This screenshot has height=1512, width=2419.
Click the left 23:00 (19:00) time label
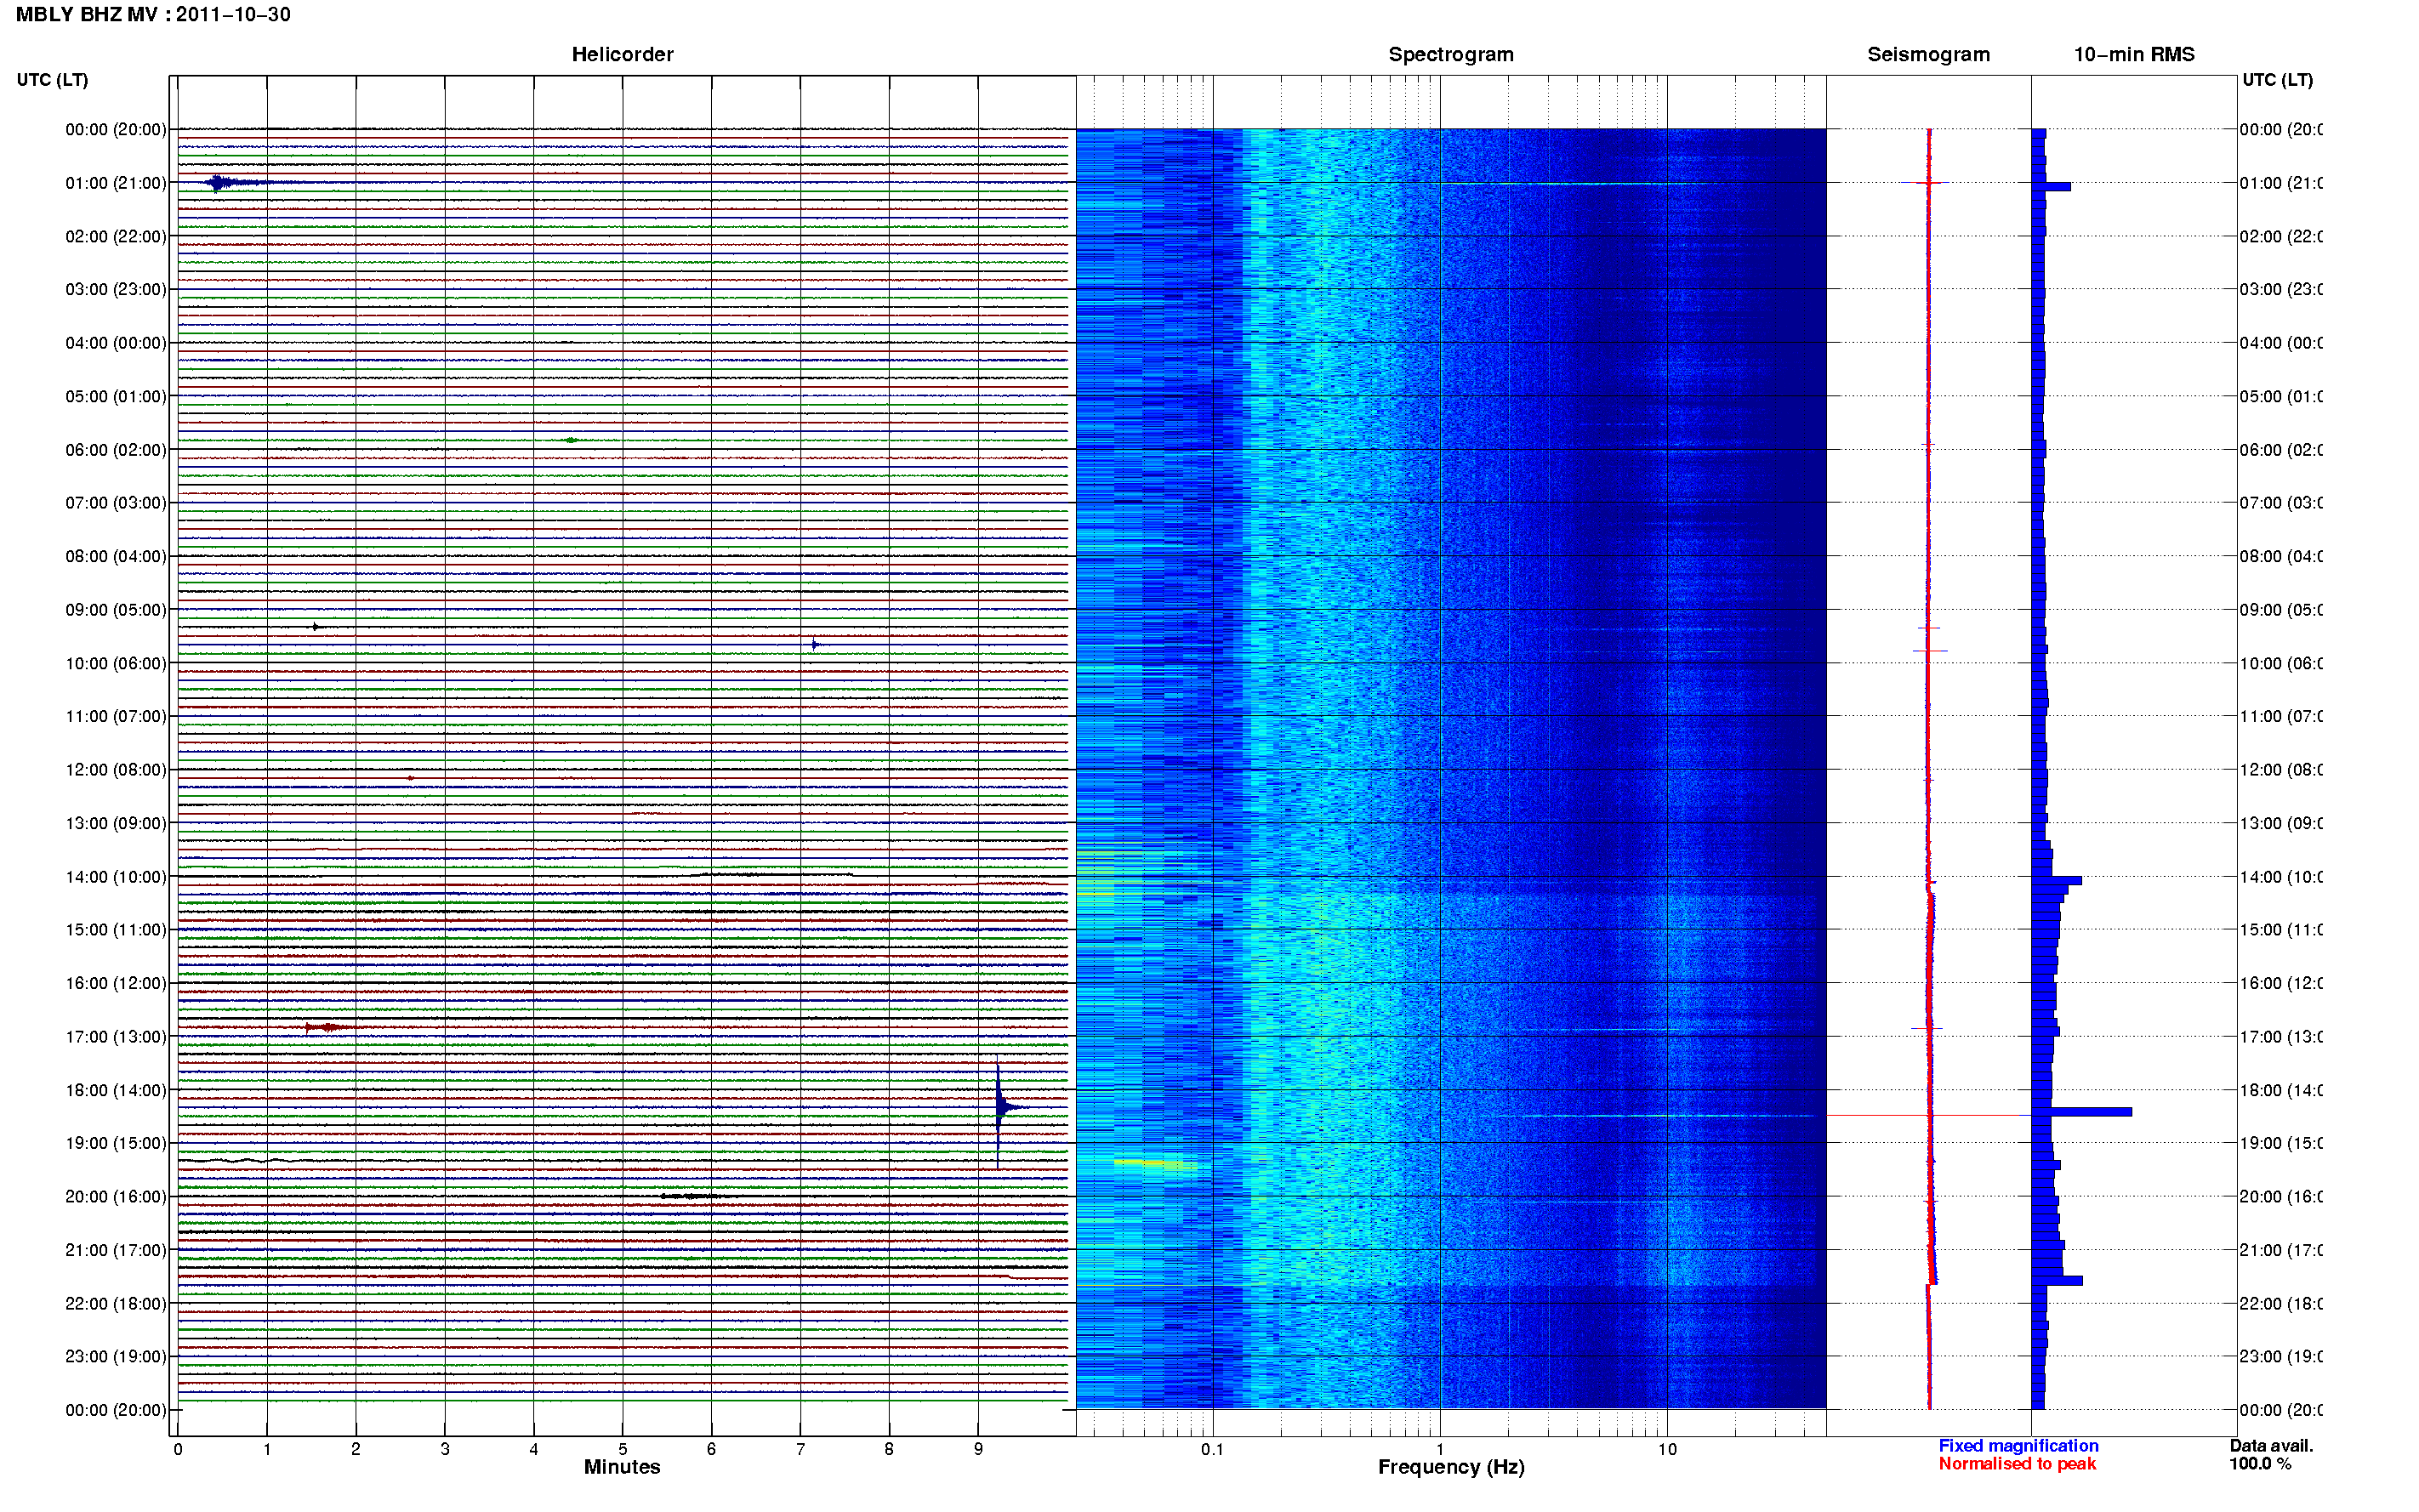click(115, 1357)
